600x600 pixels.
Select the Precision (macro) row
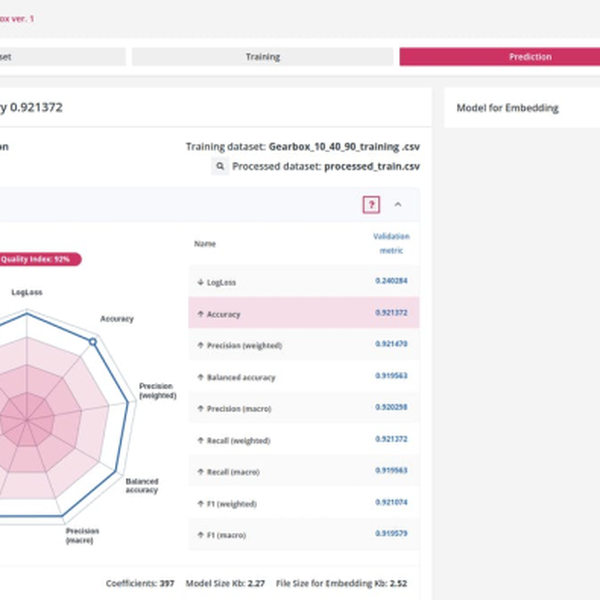coord(304,408)
